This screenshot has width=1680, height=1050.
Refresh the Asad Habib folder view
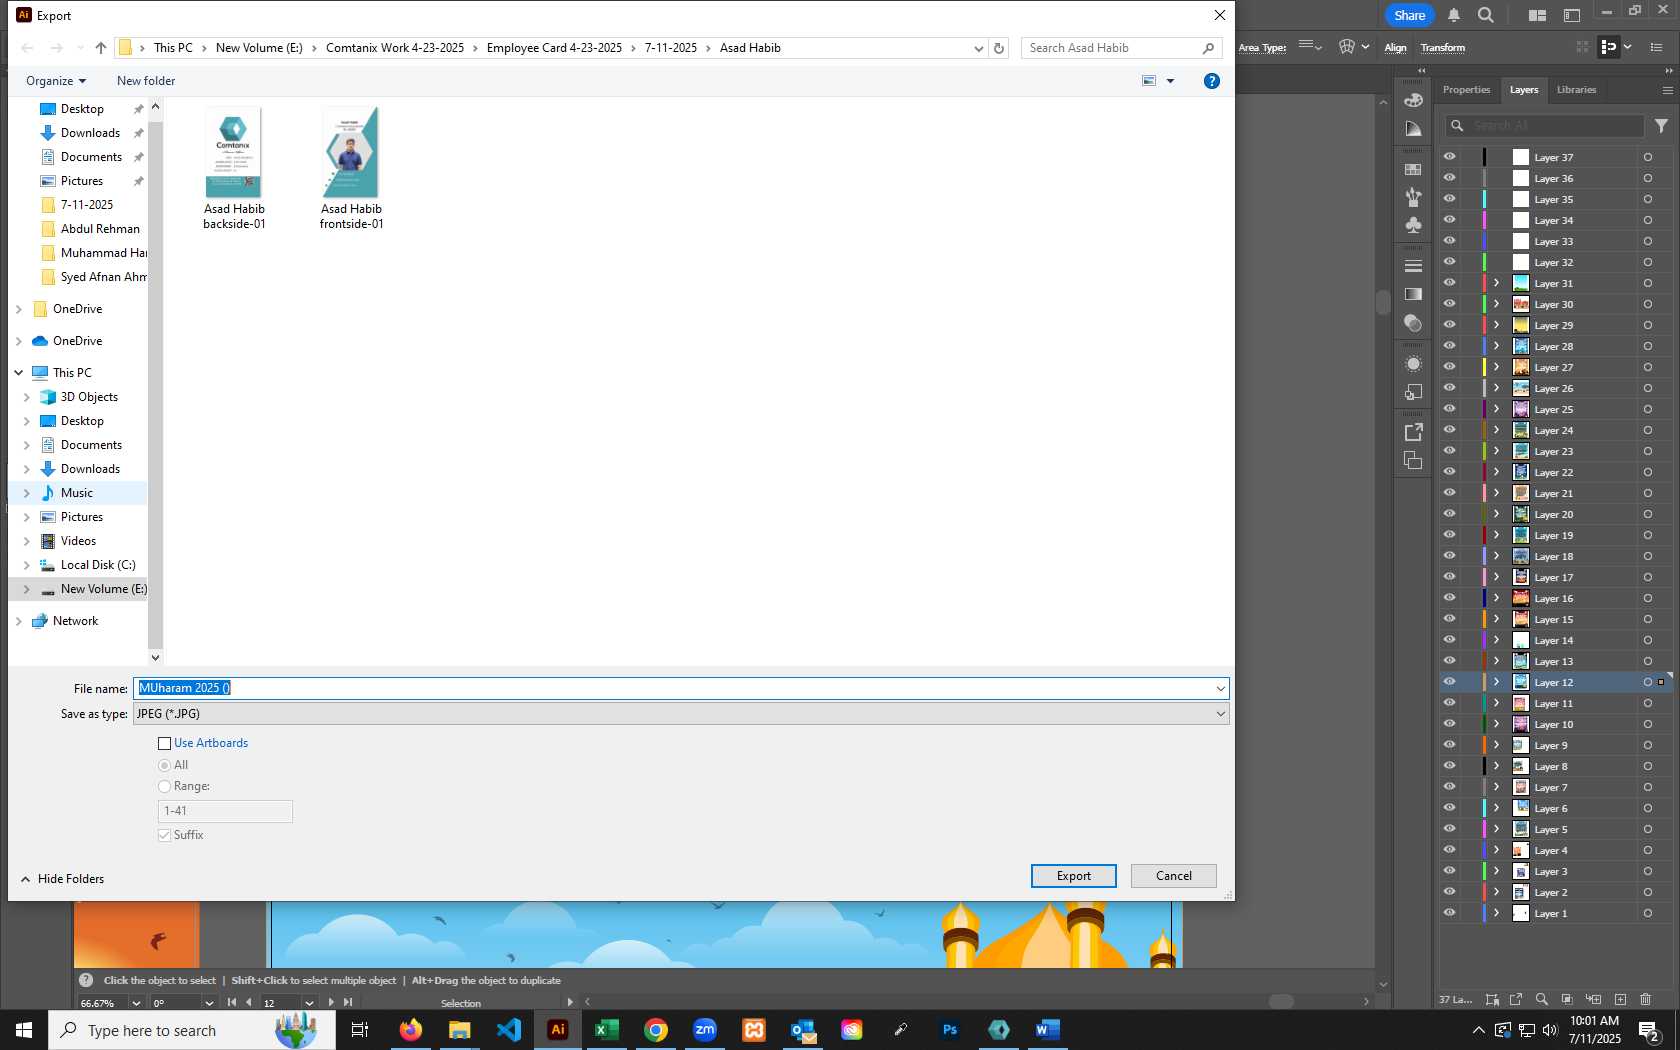point(998,48)
